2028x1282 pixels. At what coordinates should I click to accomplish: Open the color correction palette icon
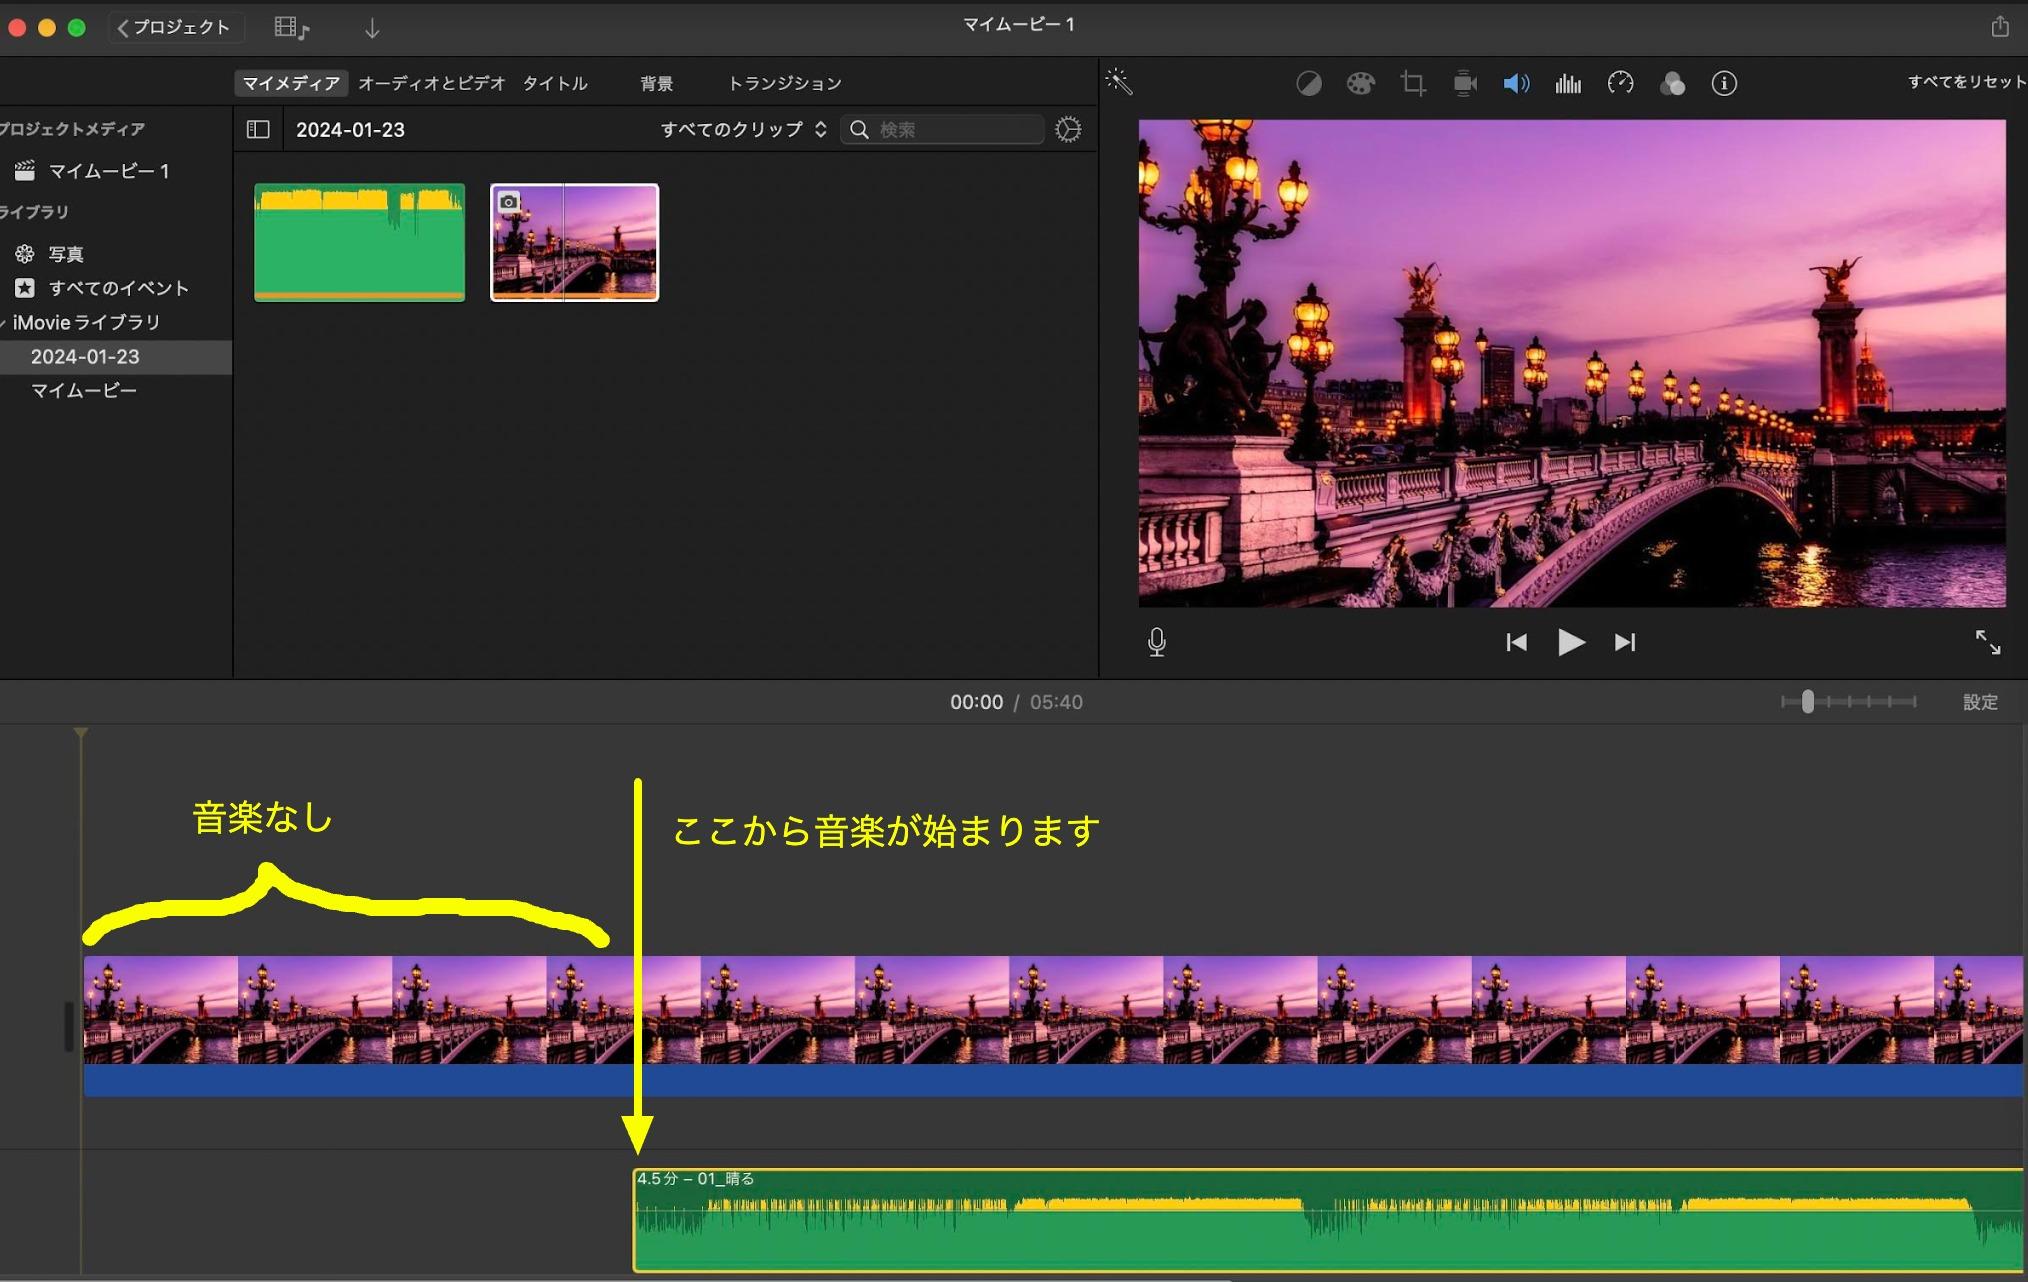coord(1360,83)
